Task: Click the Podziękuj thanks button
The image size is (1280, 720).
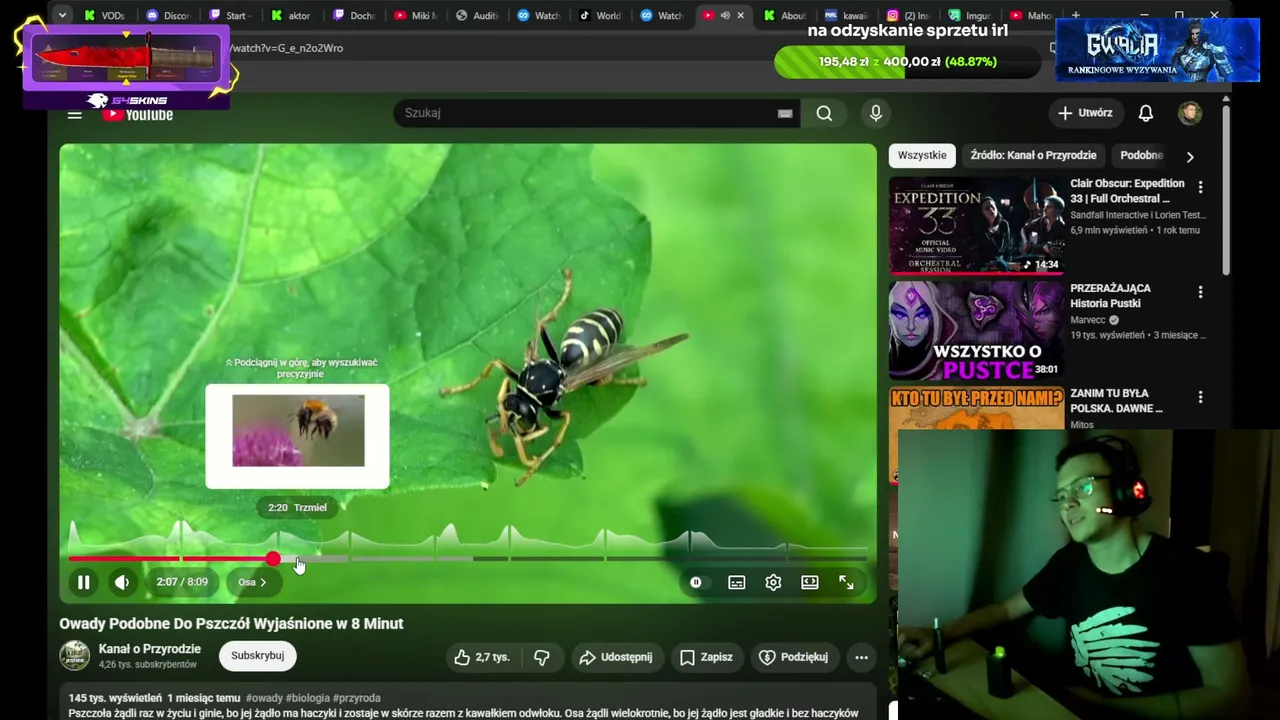Action: pos(794,657)
